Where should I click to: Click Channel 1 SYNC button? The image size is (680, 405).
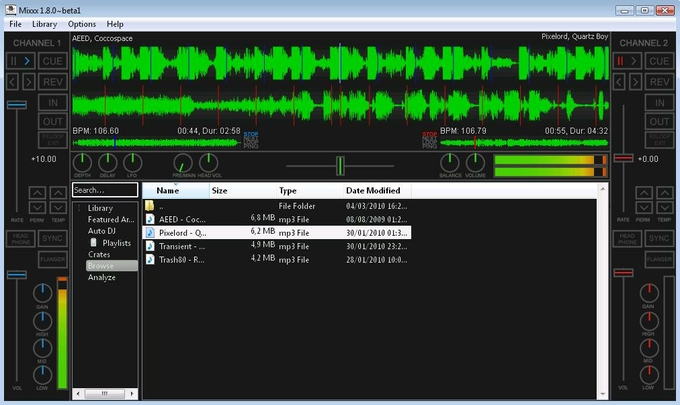[x=52, y=238]
